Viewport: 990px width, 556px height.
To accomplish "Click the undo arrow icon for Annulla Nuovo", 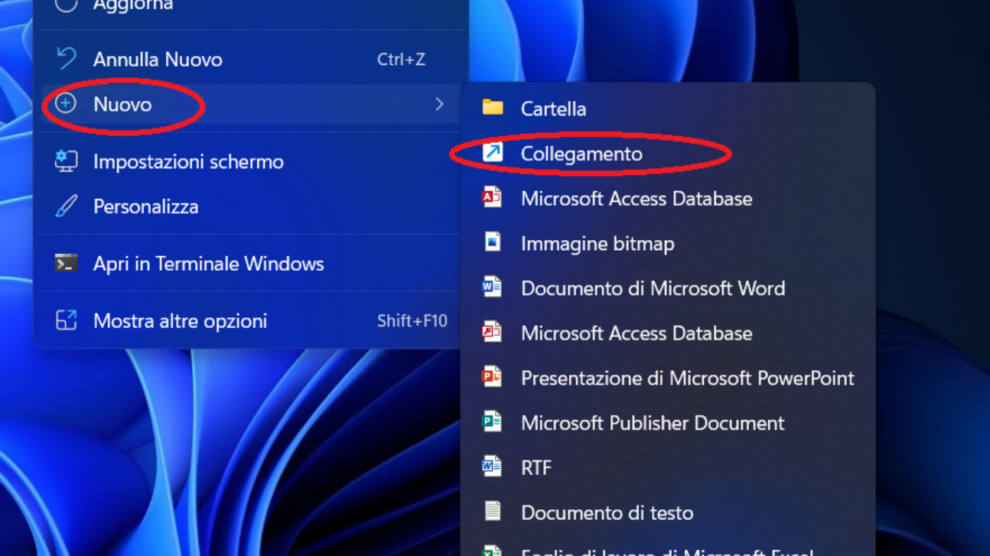I will [x=66, y=59].
